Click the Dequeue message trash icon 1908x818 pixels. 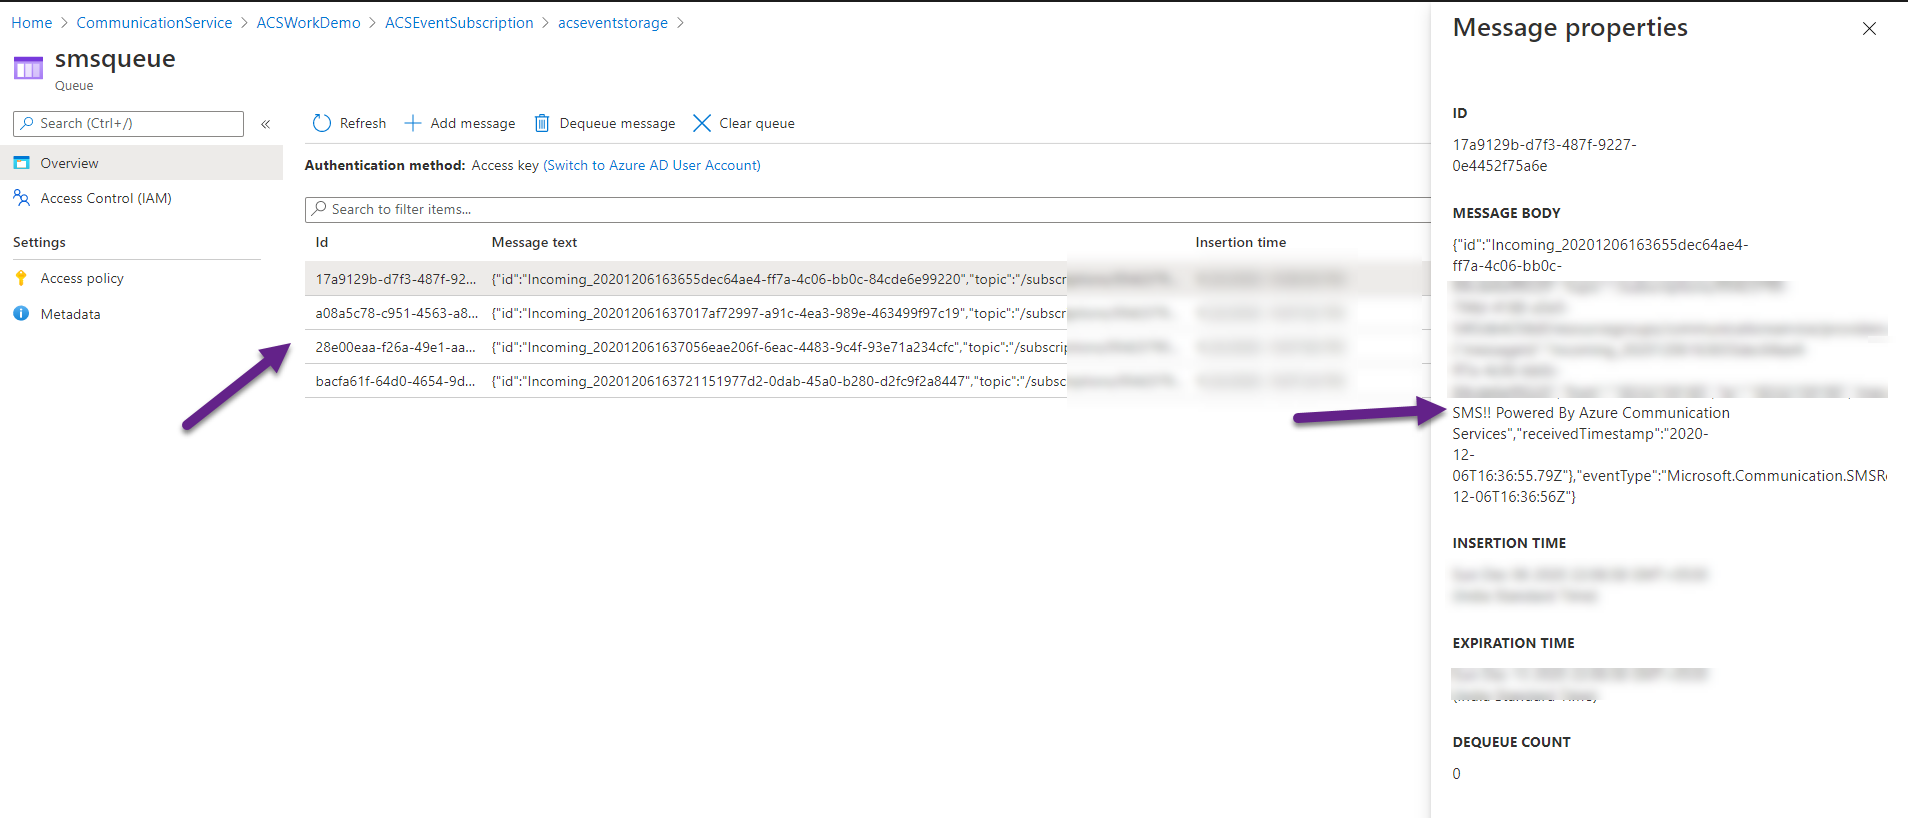pyautogui.click(x=541, y=123)
